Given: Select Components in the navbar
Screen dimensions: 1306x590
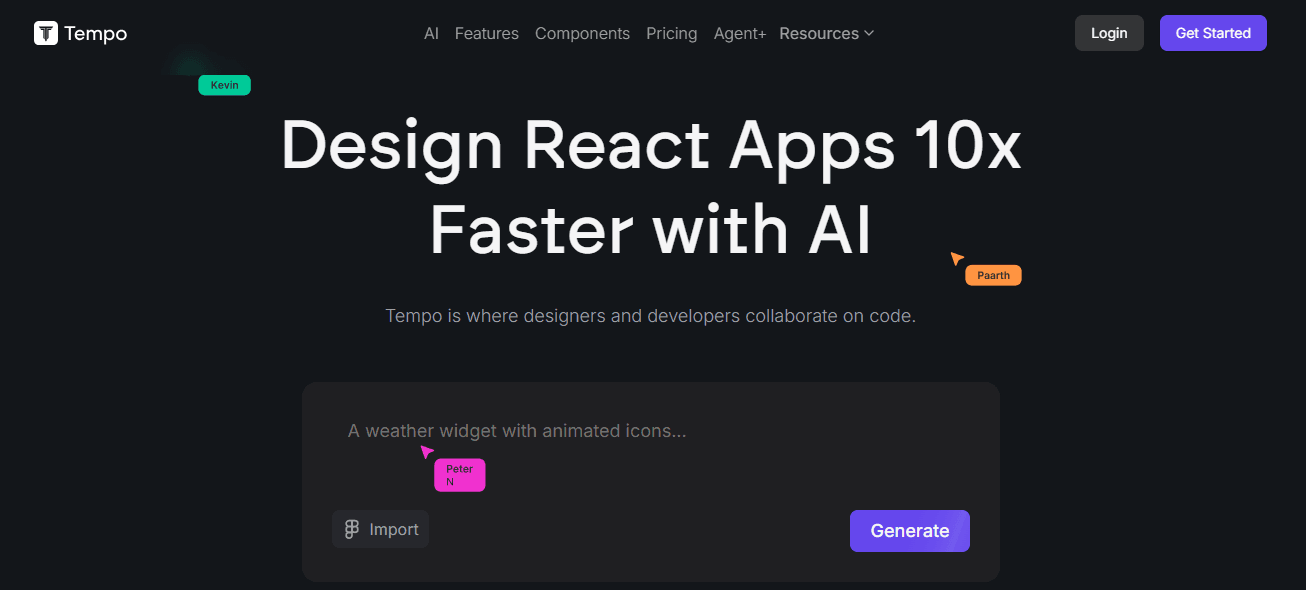Looking at the screenshot, I should pos(582,33).
